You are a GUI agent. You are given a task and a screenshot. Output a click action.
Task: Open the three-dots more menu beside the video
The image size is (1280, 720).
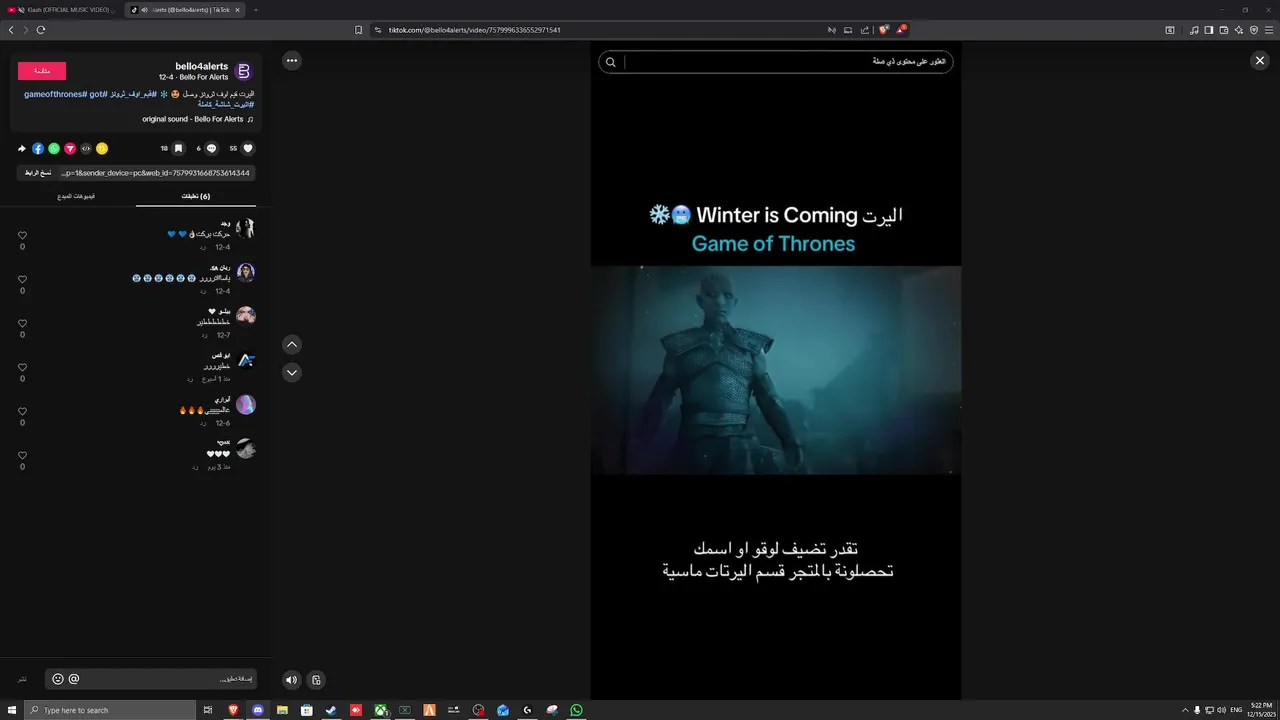pyautogui.click(x=292, y=61)
